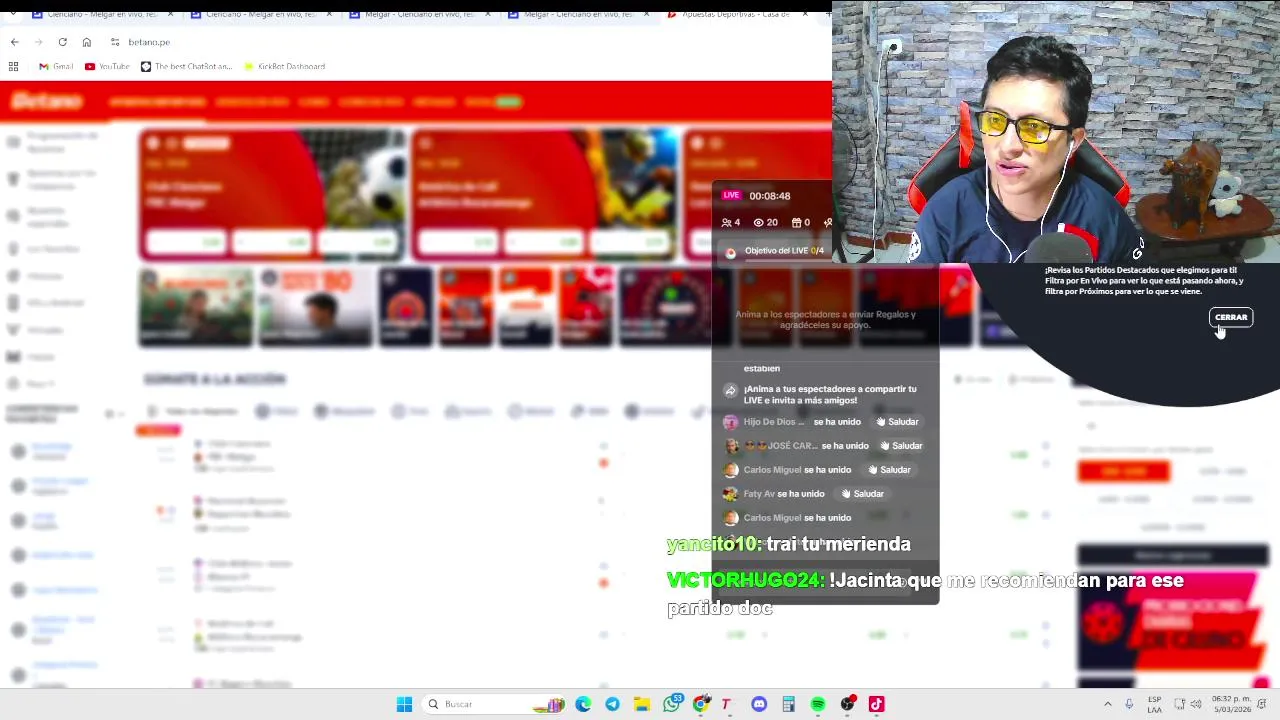1280x720 pixels.
Task: Open the red T app on taskbar
Action: (726, 704)
